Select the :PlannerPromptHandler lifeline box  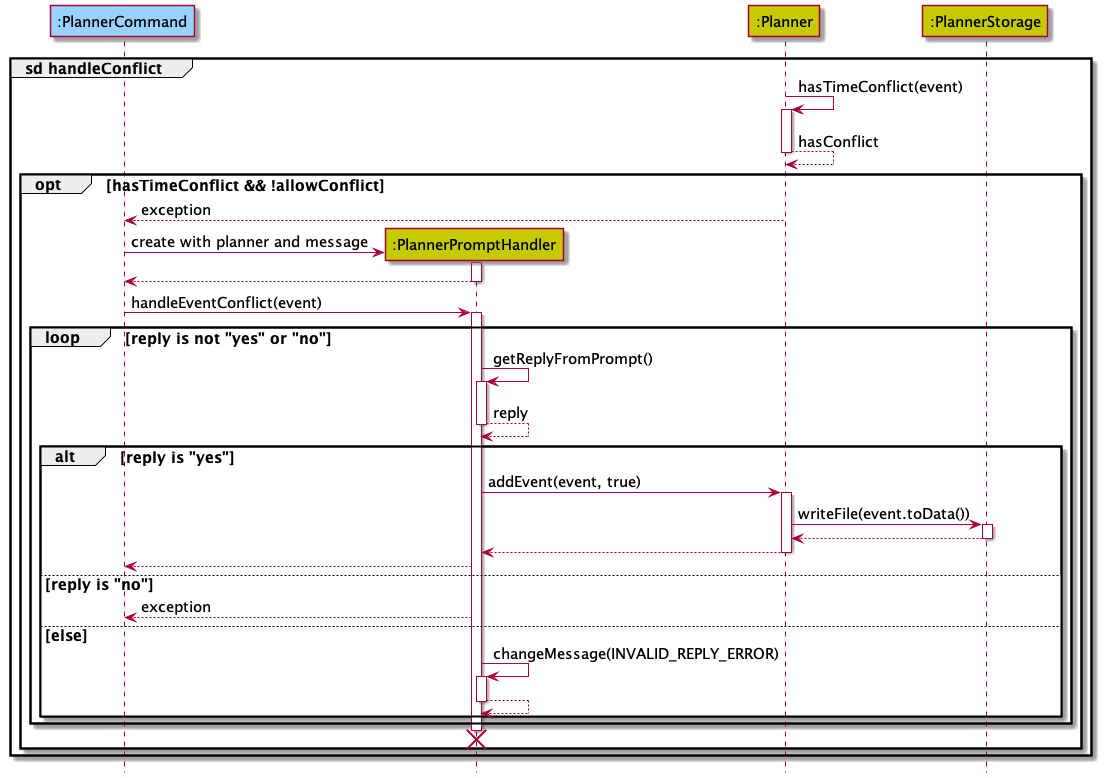[474, 244]
